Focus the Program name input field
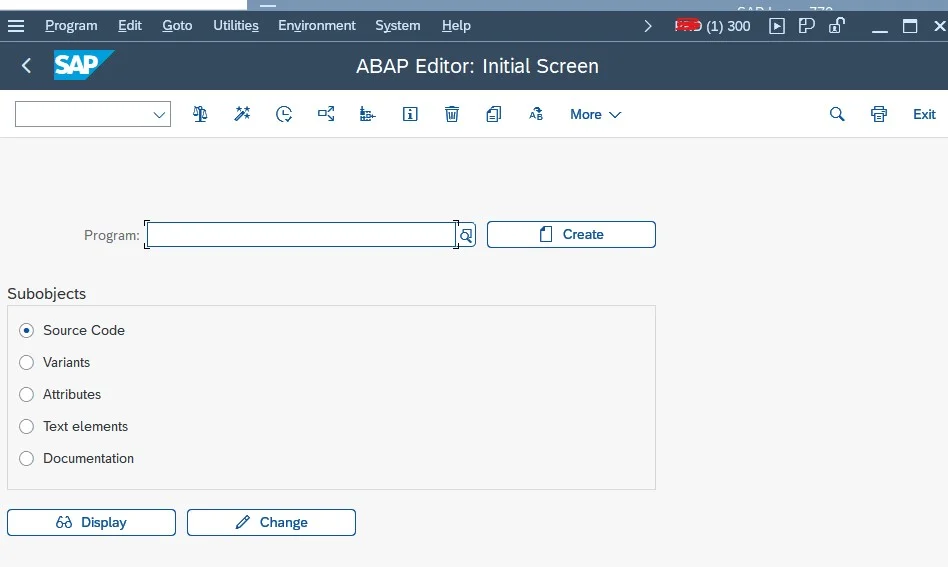 (x=301, y=235)
